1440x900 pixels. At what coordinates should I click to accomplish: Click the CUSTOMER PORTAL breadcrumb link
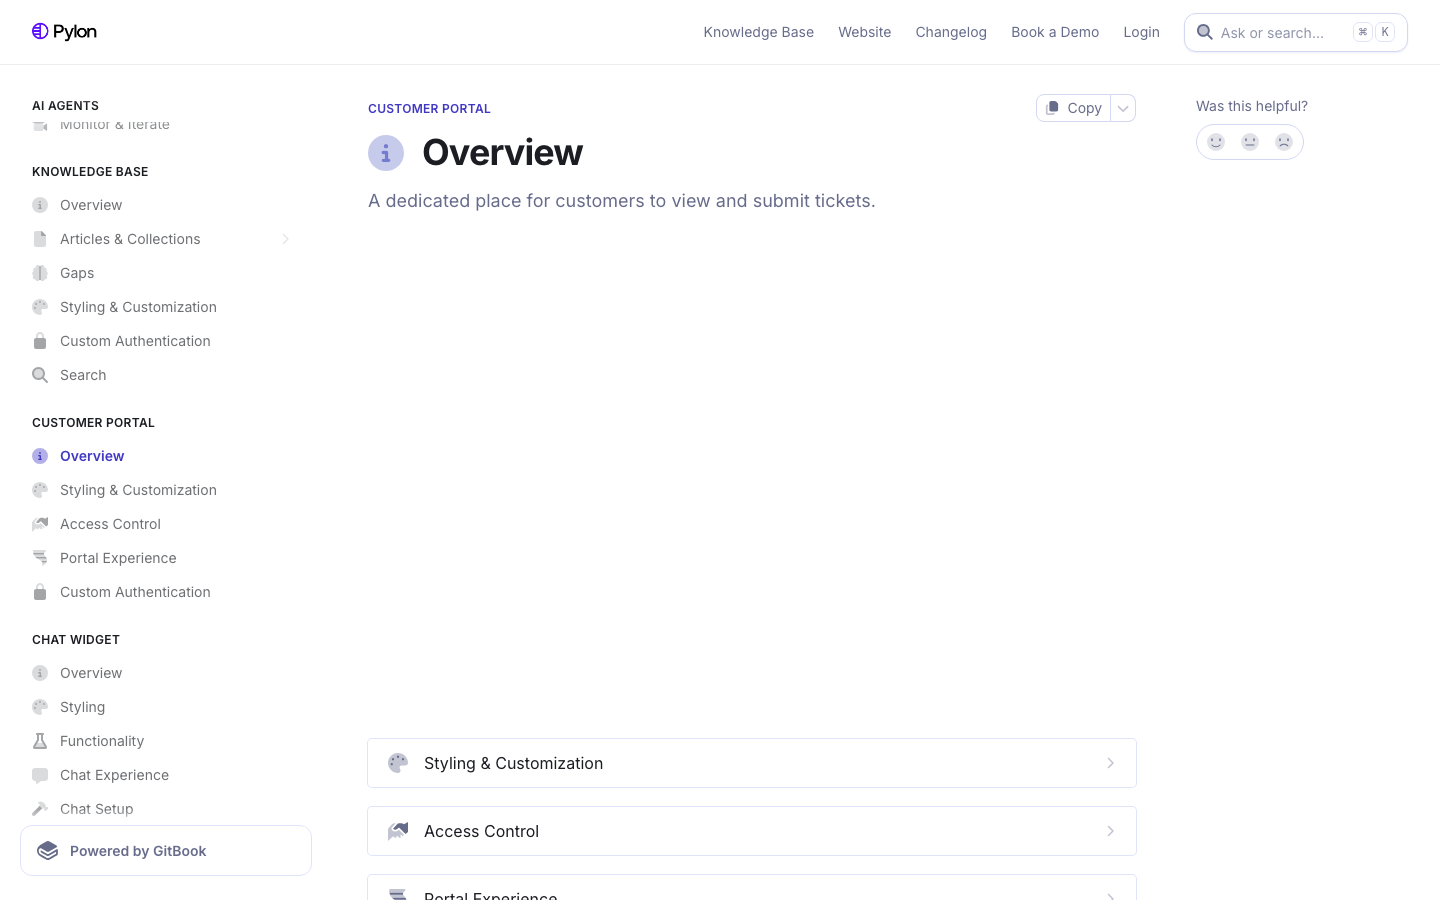click(429, 108)
